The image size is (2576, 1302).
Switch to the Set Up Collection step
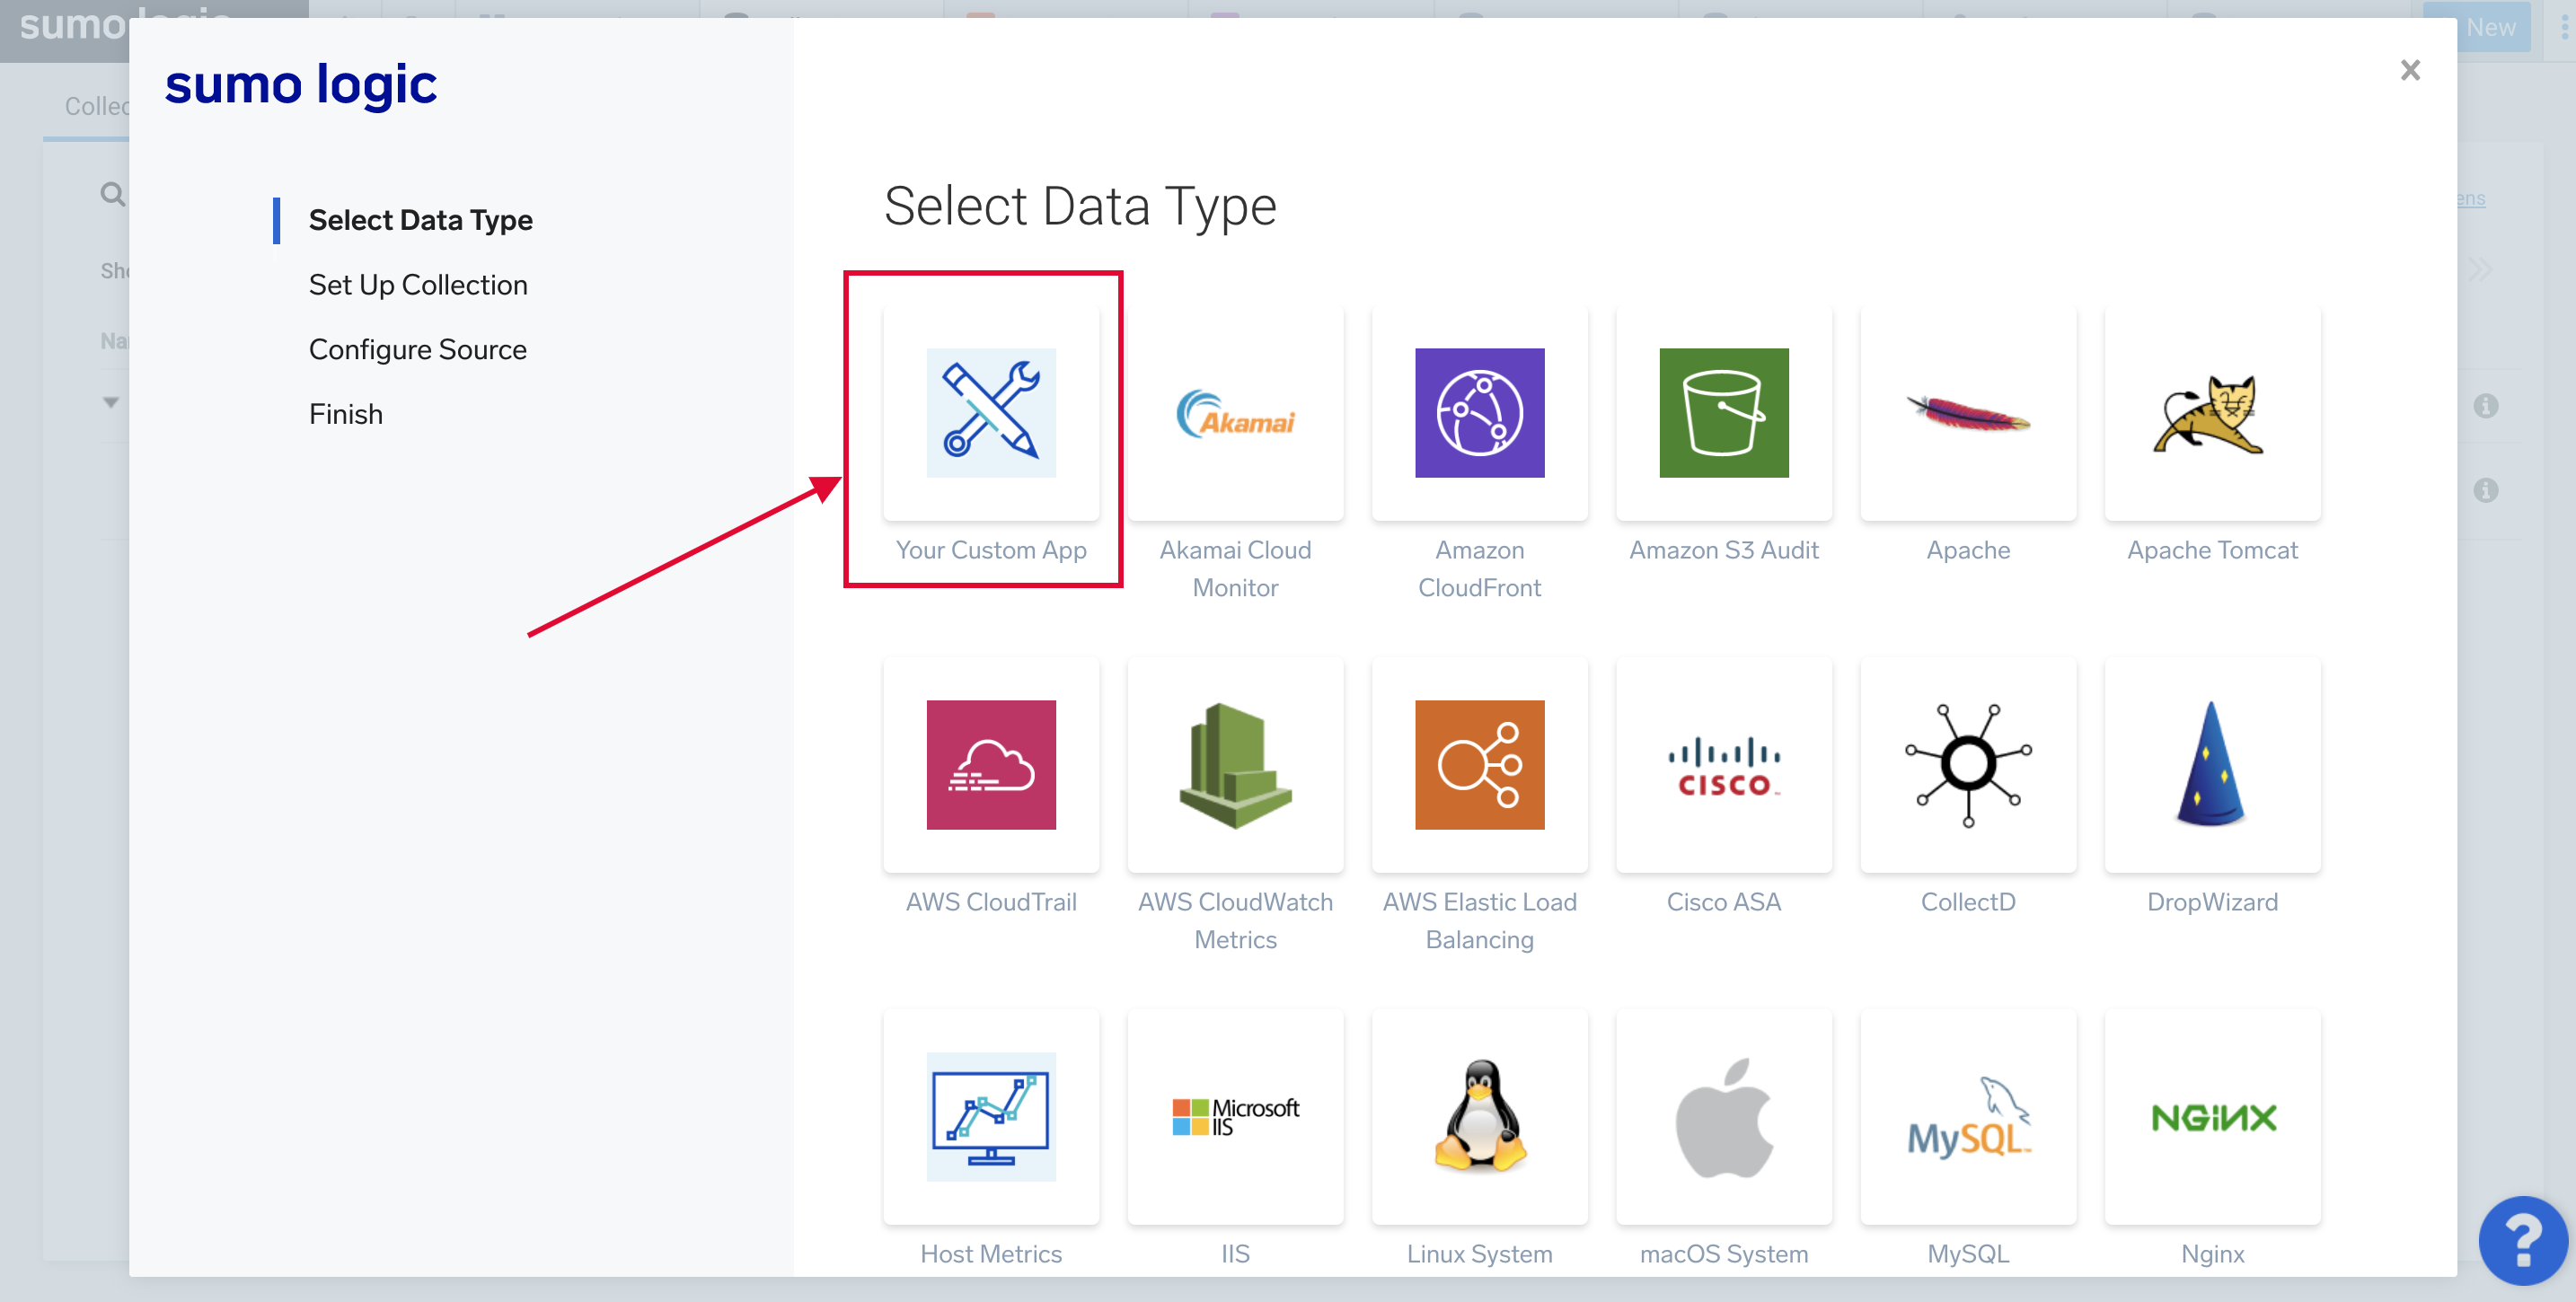tap(418, 284)
